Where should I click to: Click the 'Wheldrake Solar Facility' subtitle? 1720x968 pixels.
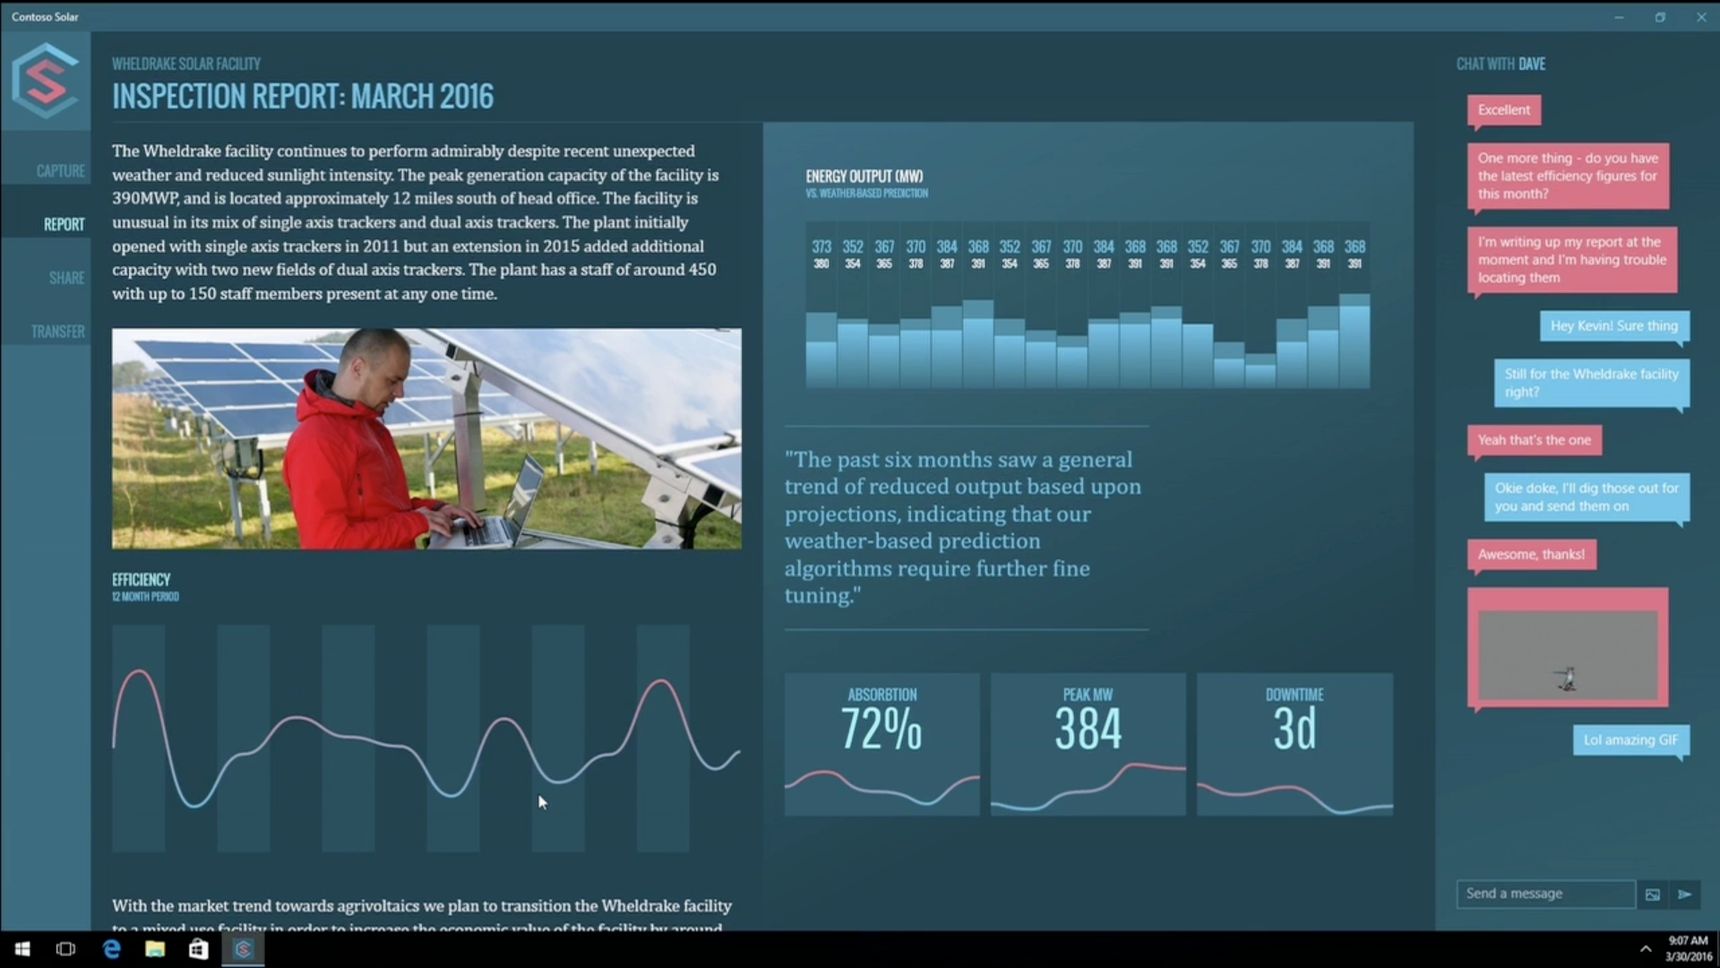186,63
